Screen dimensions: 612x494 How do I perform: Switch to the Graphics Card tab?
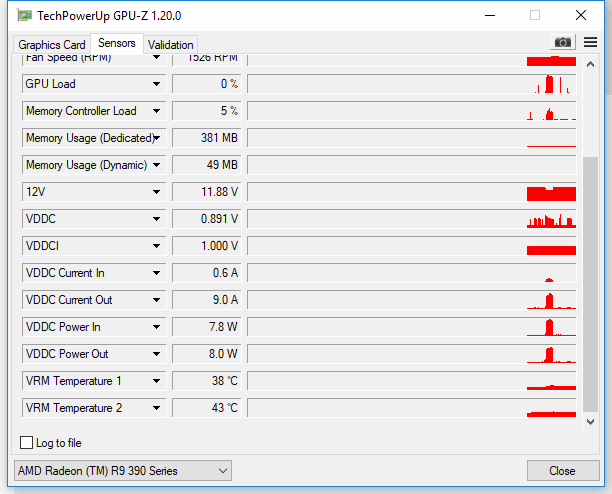tap(52, 44)
